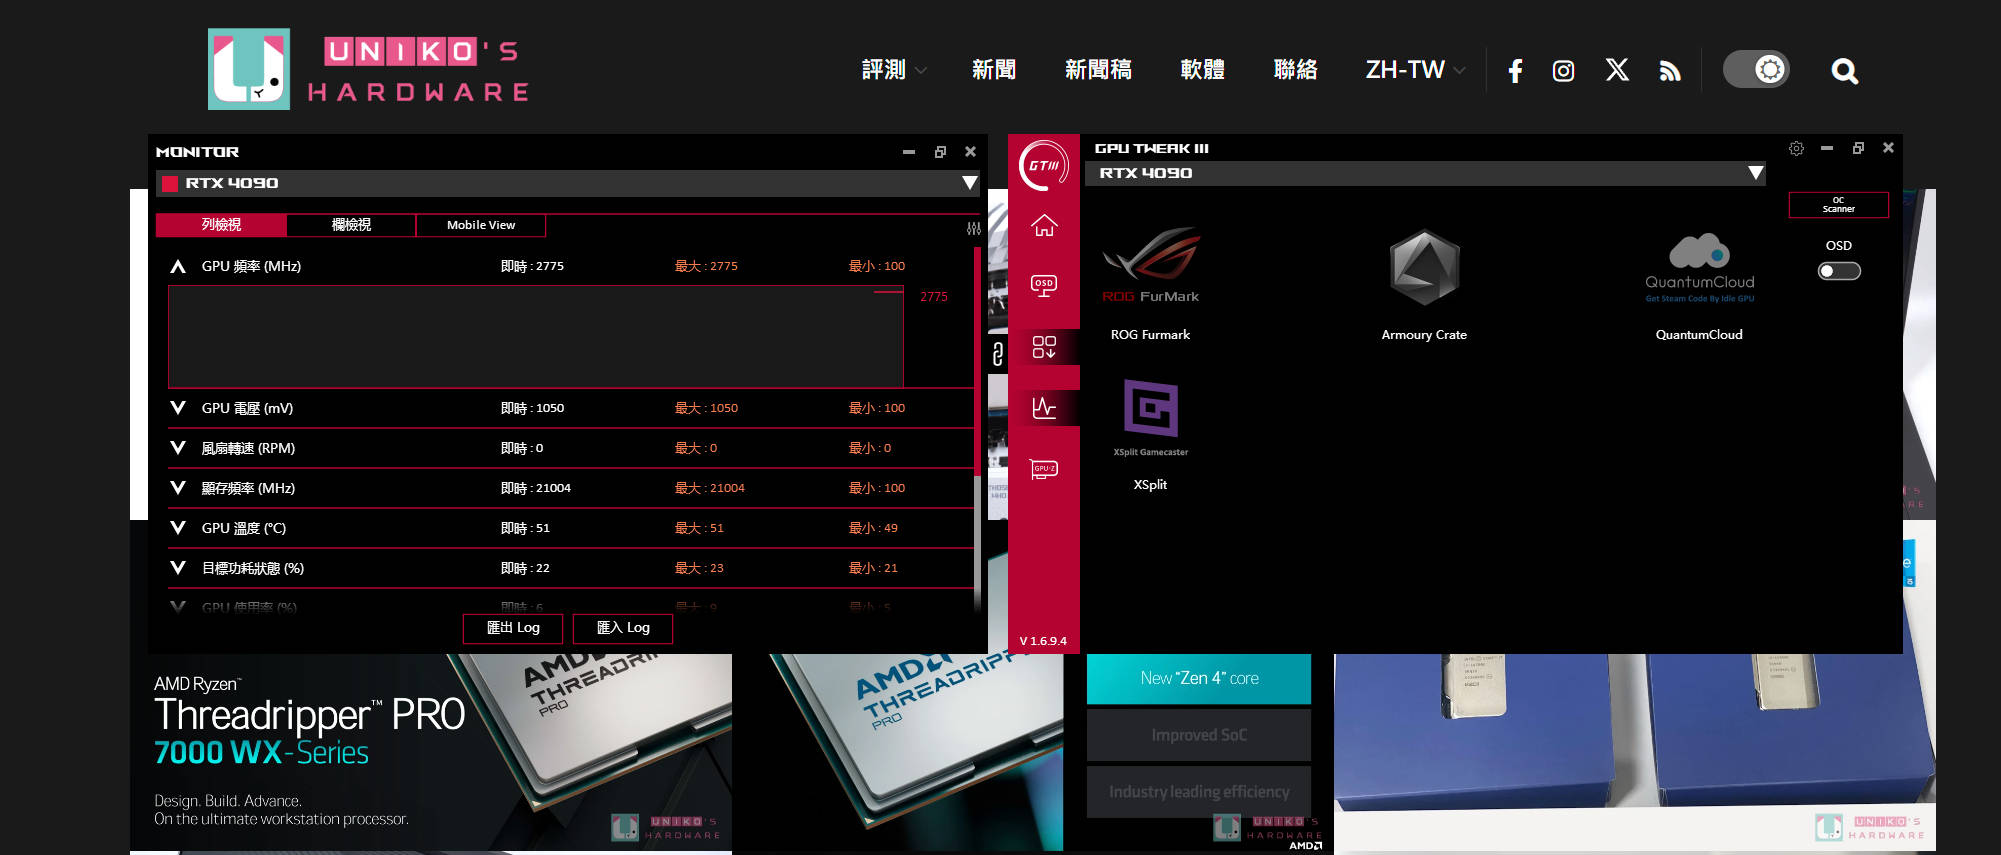Go to Uniko's Hardware logo homepage
The width and height of the screenshot is (2001, 855).
point(368,69)
